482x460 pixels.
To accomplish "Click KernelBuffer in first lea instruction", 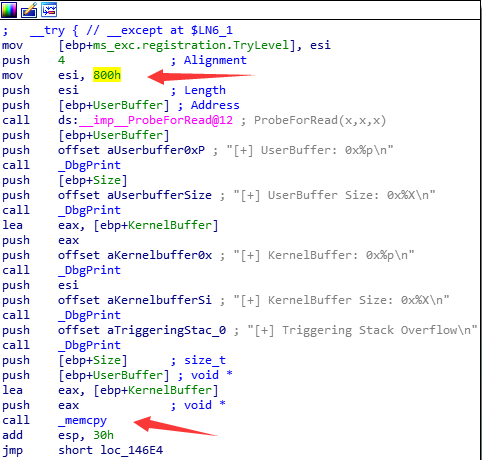I will coord(170,225).
